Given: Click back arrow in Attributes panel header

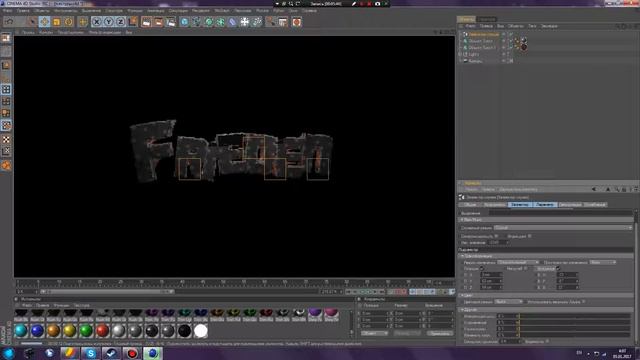Looking at the screenshot, I should point(594,189).
